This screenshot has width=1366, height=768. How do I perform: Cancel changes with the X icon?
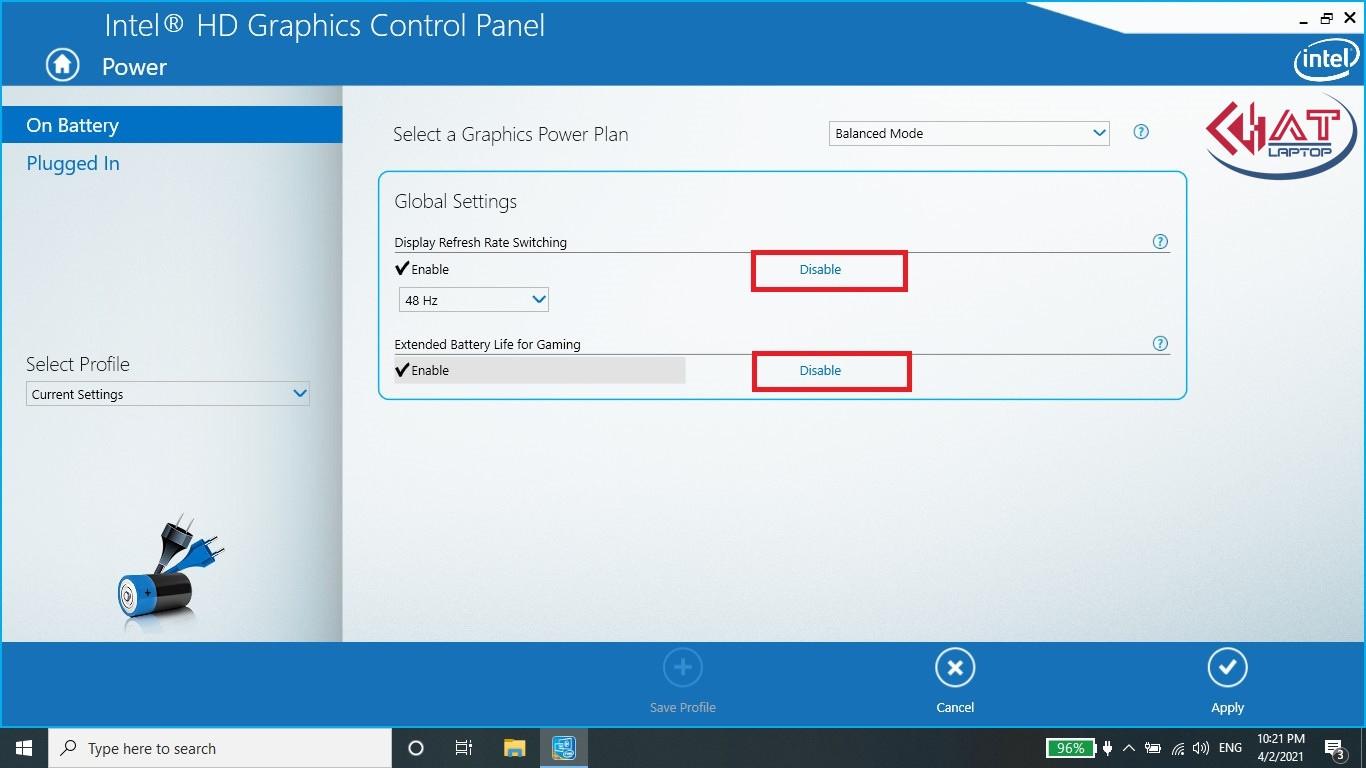[x=955, y=668]
